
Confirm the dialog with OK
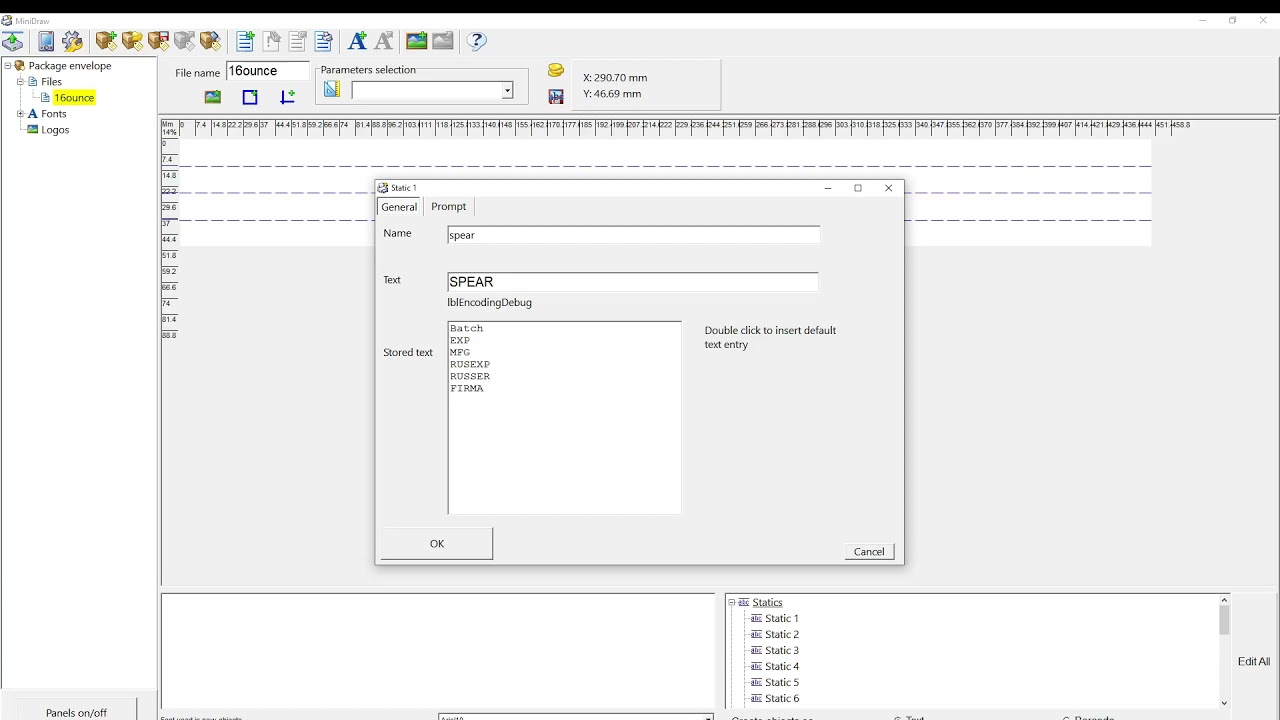(x=437, y=544)
